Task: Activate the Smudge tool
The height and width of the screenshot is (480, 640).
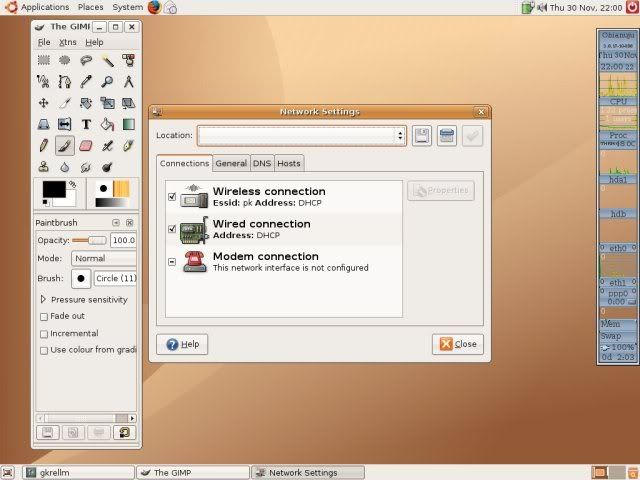Action: 86,167
